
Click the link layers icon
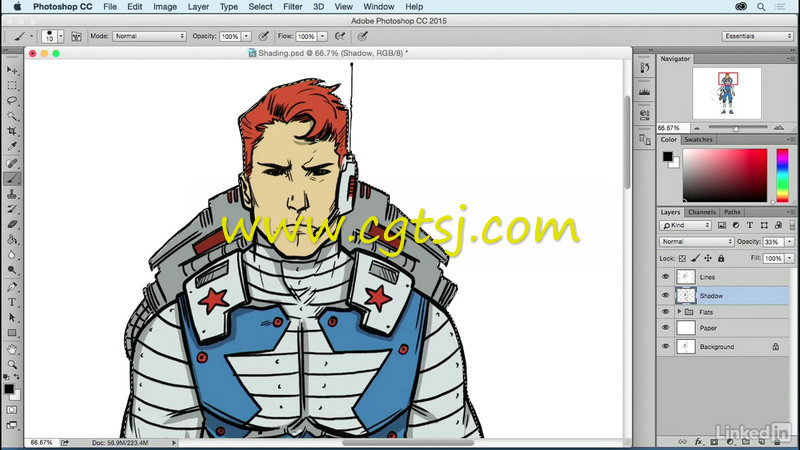(682, 442)
